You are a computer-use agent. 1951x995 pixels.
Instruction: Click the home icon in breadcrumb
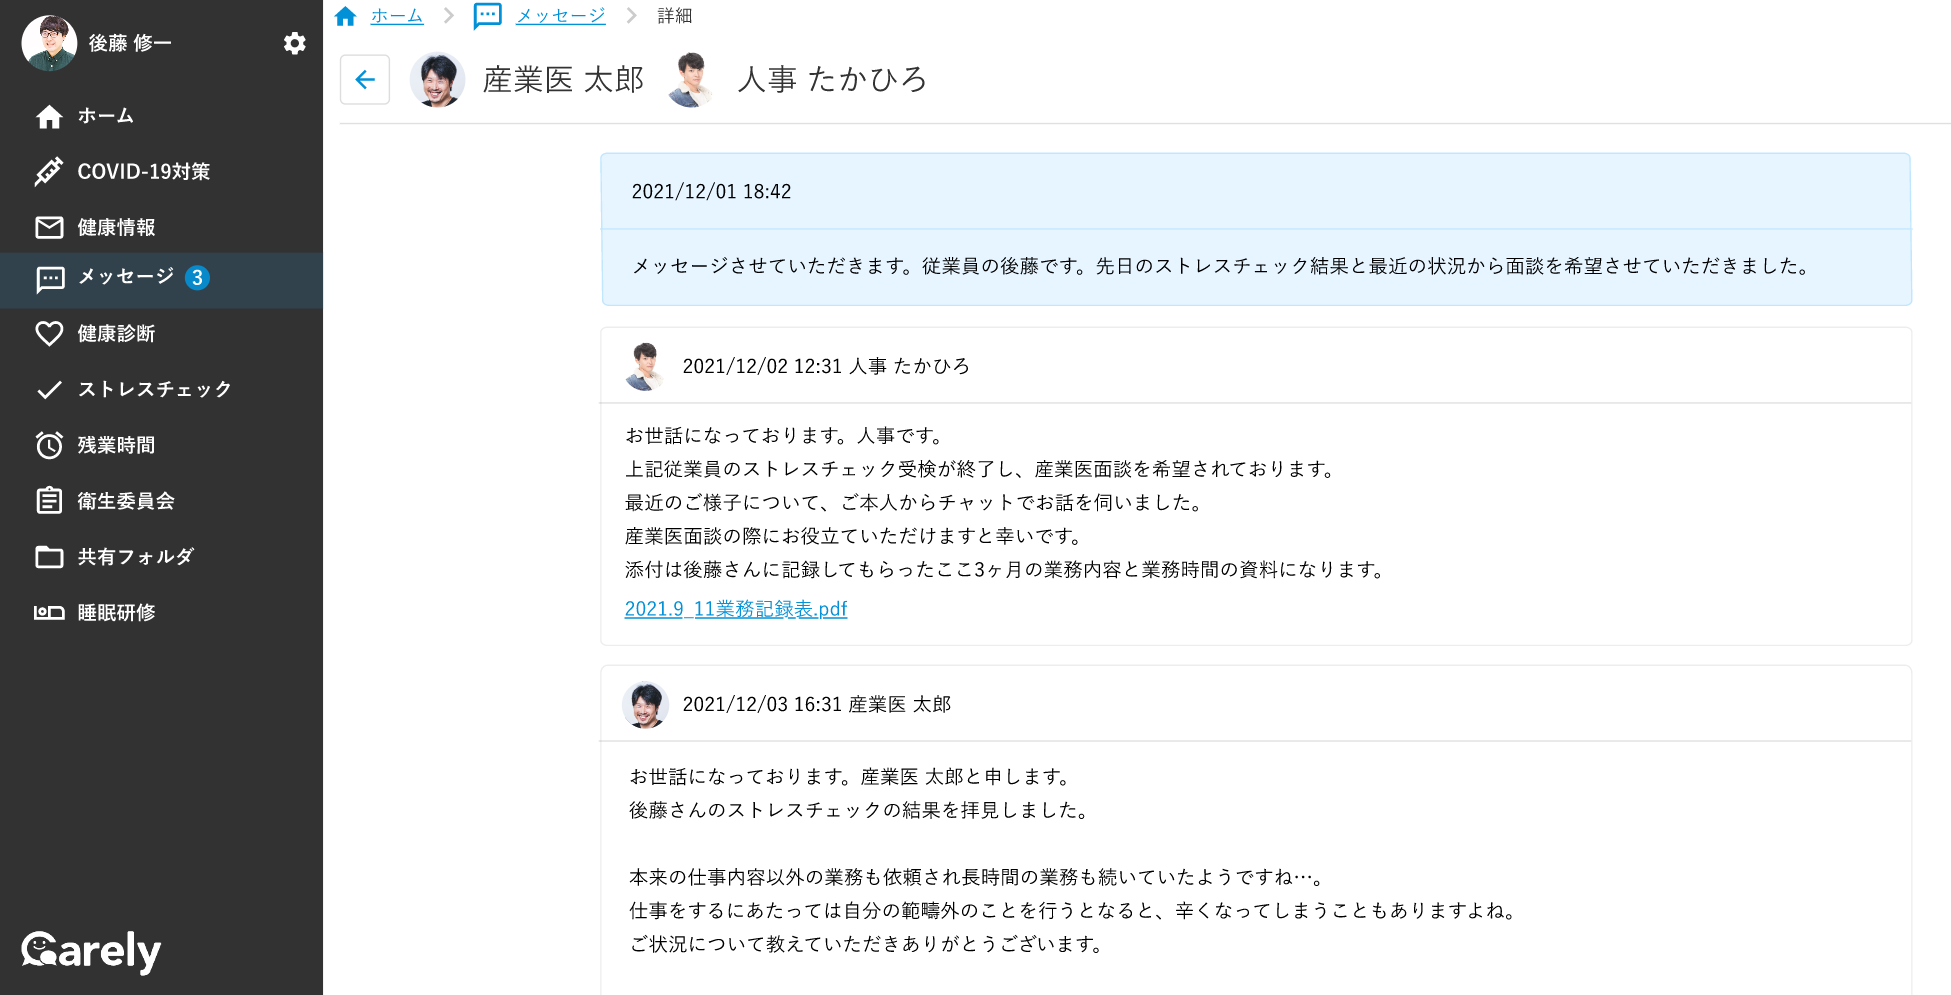click(346, 16)
